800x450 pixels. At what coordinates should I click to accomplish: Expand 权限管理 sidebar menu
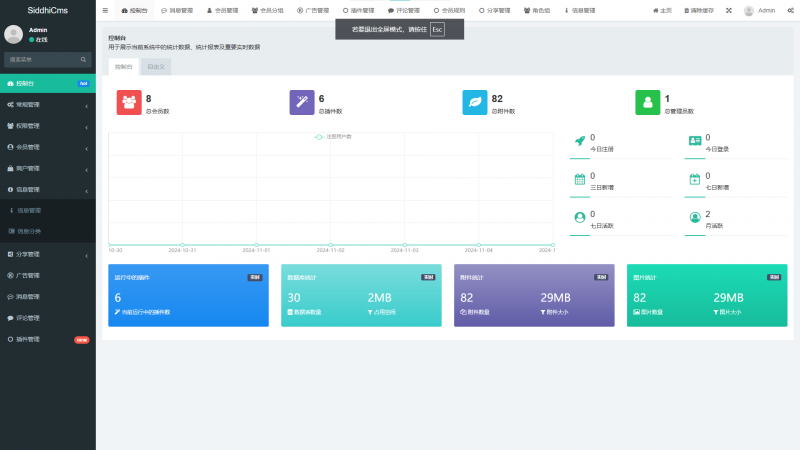click(47, 126)
